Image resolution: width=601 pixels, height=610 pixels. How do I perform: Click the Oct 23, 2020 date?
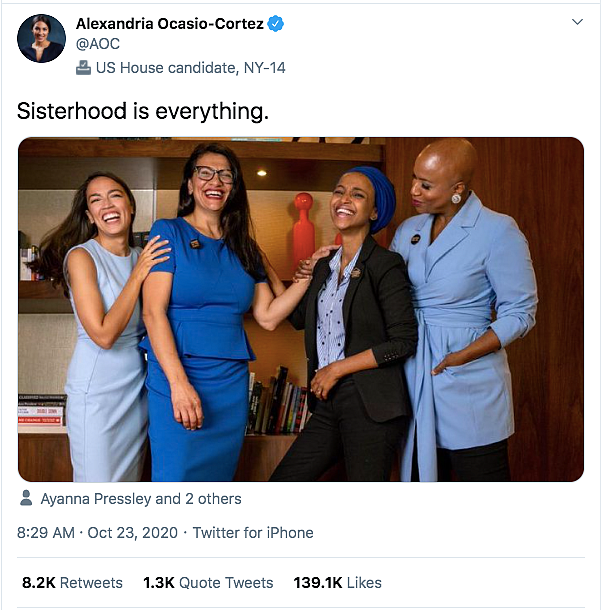click(x=132, y=533)
